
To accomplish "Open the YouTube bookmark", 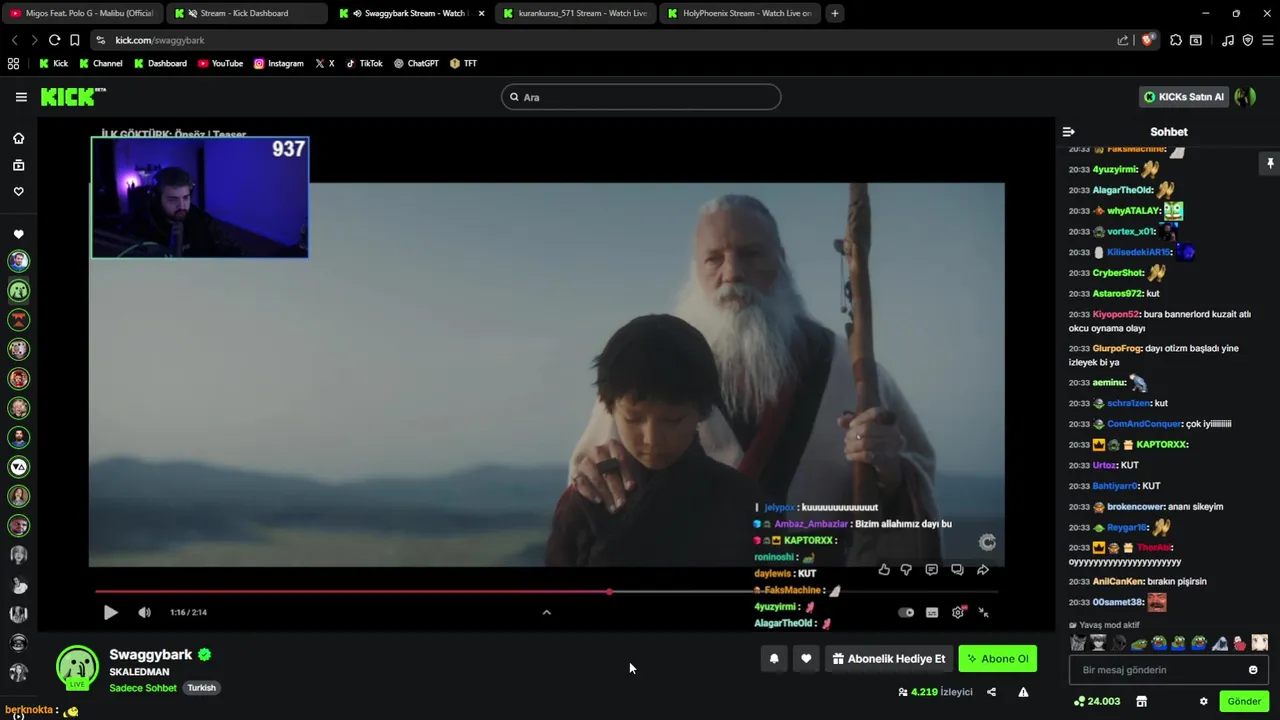I will click(220, 63).
